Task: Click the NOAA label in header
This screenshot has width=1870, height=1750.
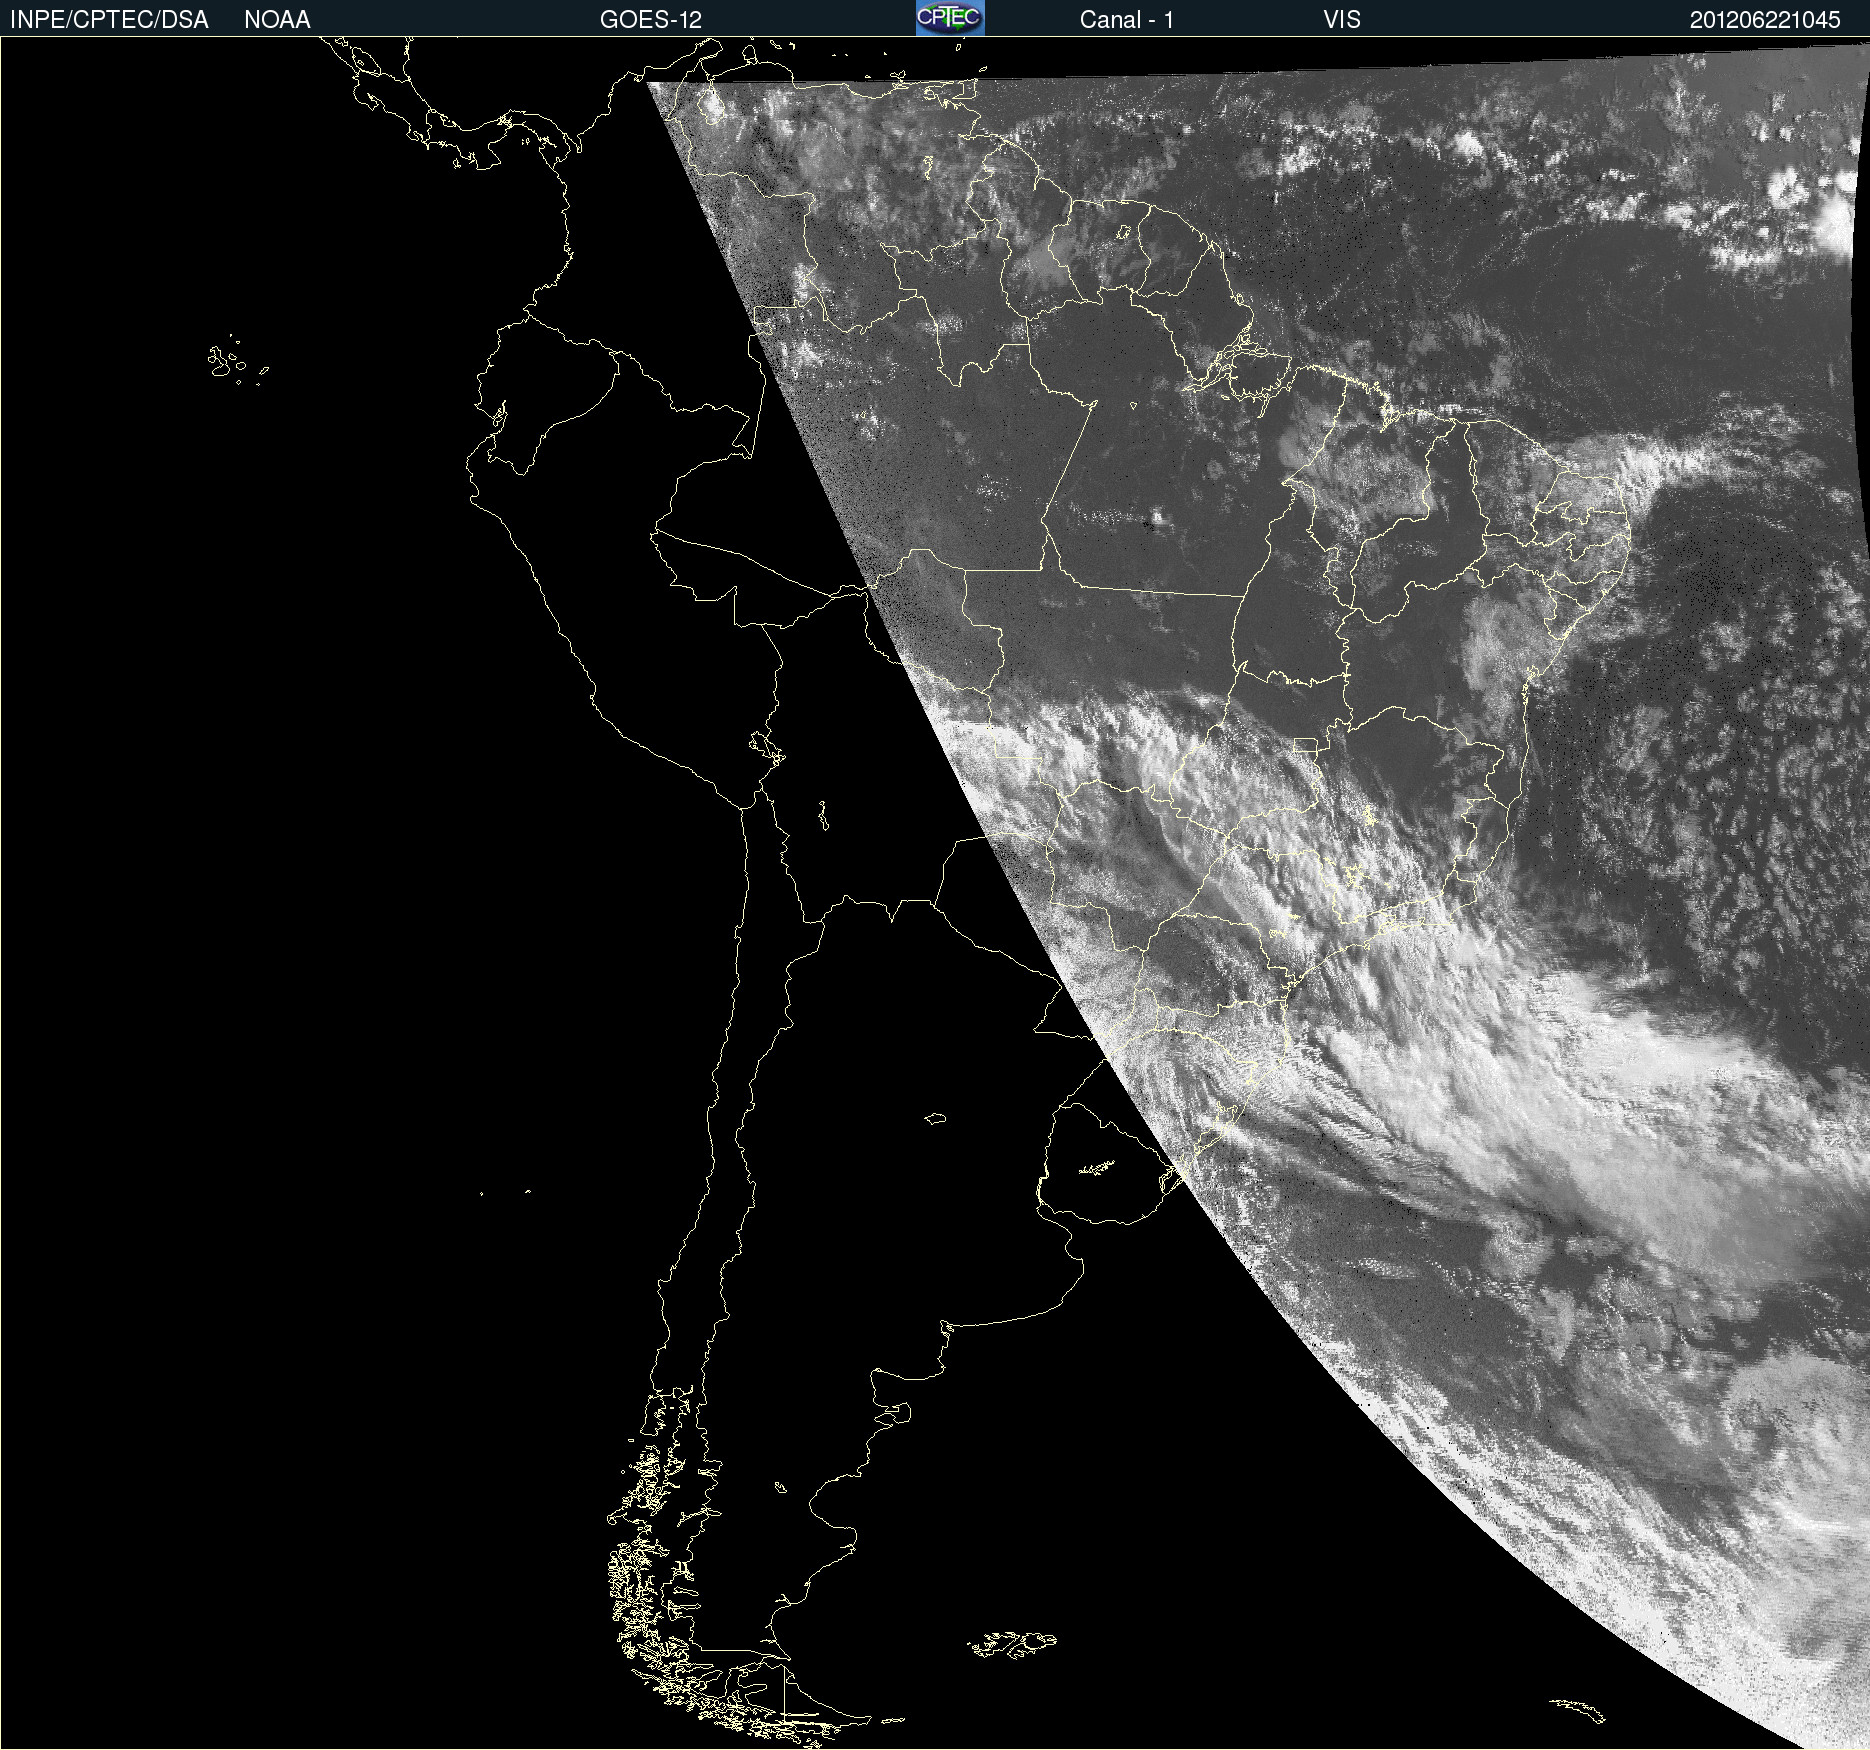Action: (277, 20)
